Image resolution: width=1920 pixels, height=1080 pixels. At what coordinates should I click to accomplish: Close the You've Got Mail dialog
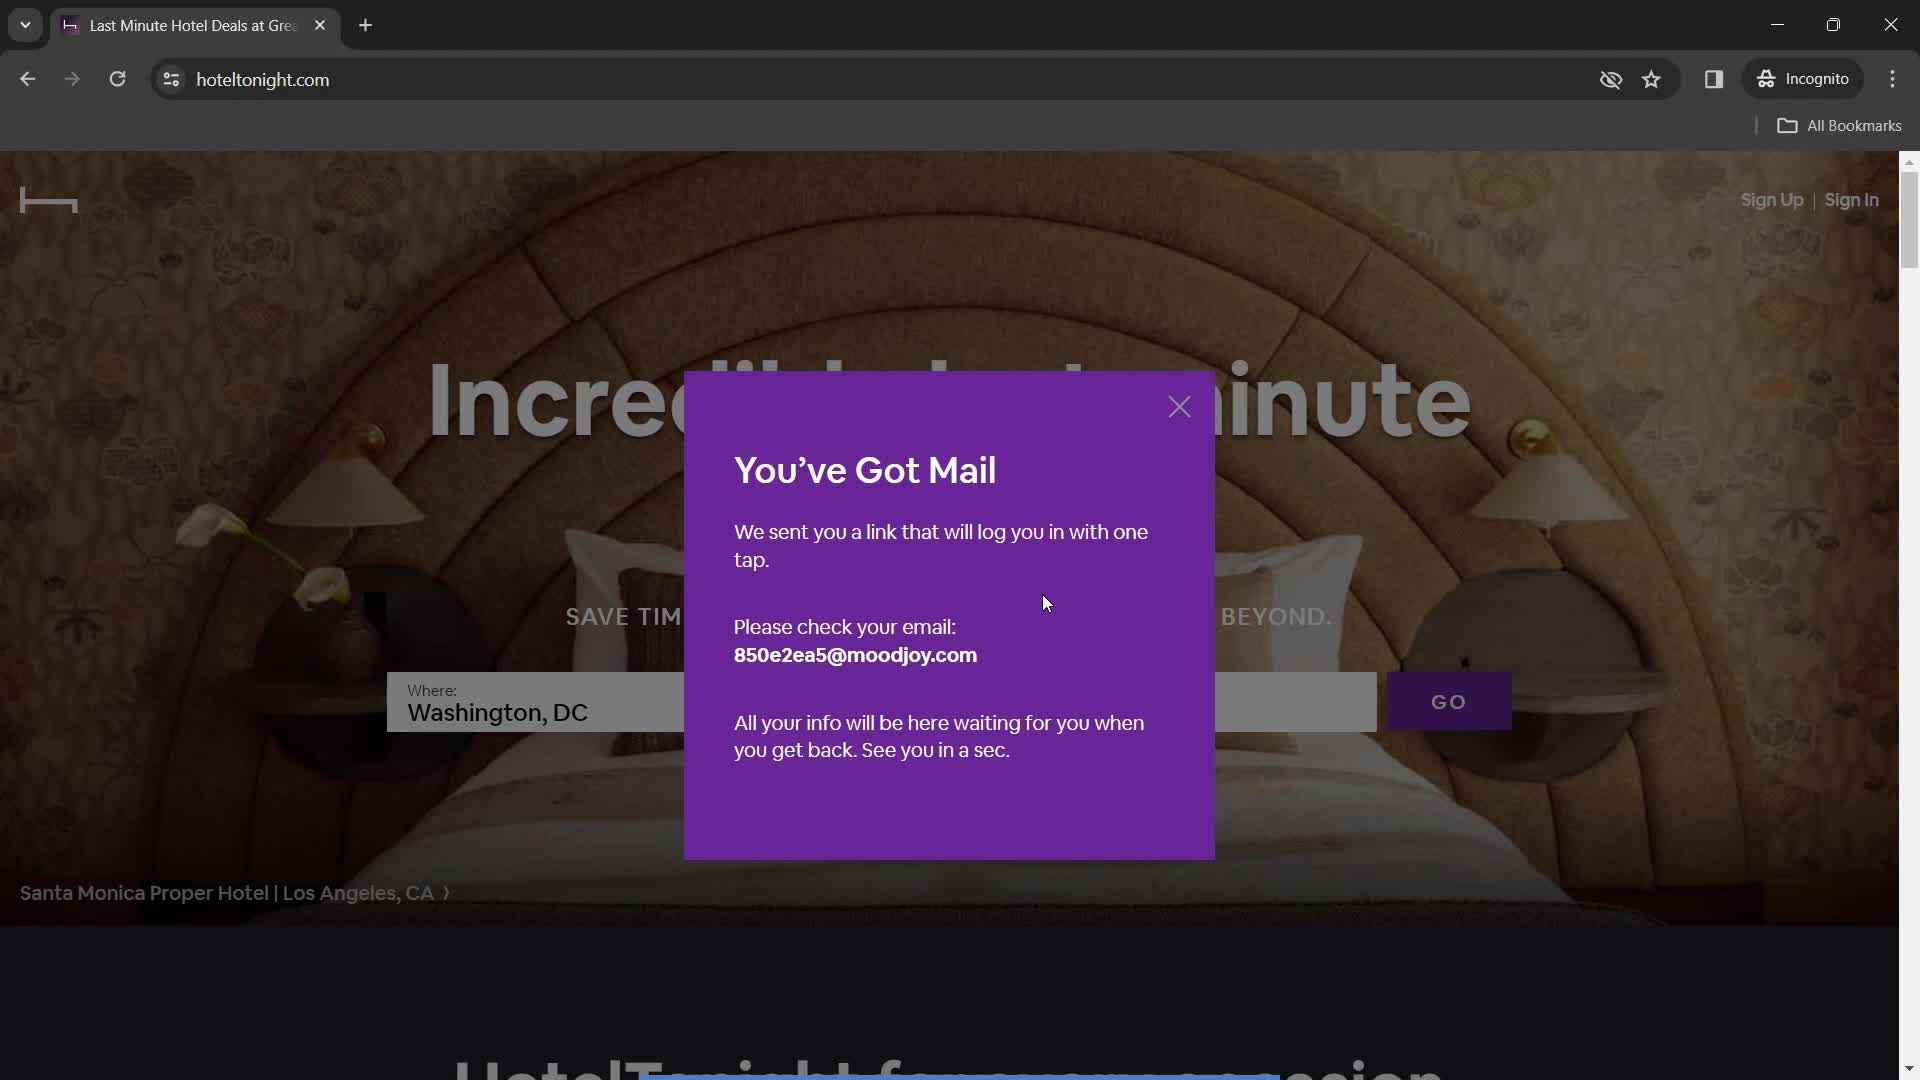1179,407
